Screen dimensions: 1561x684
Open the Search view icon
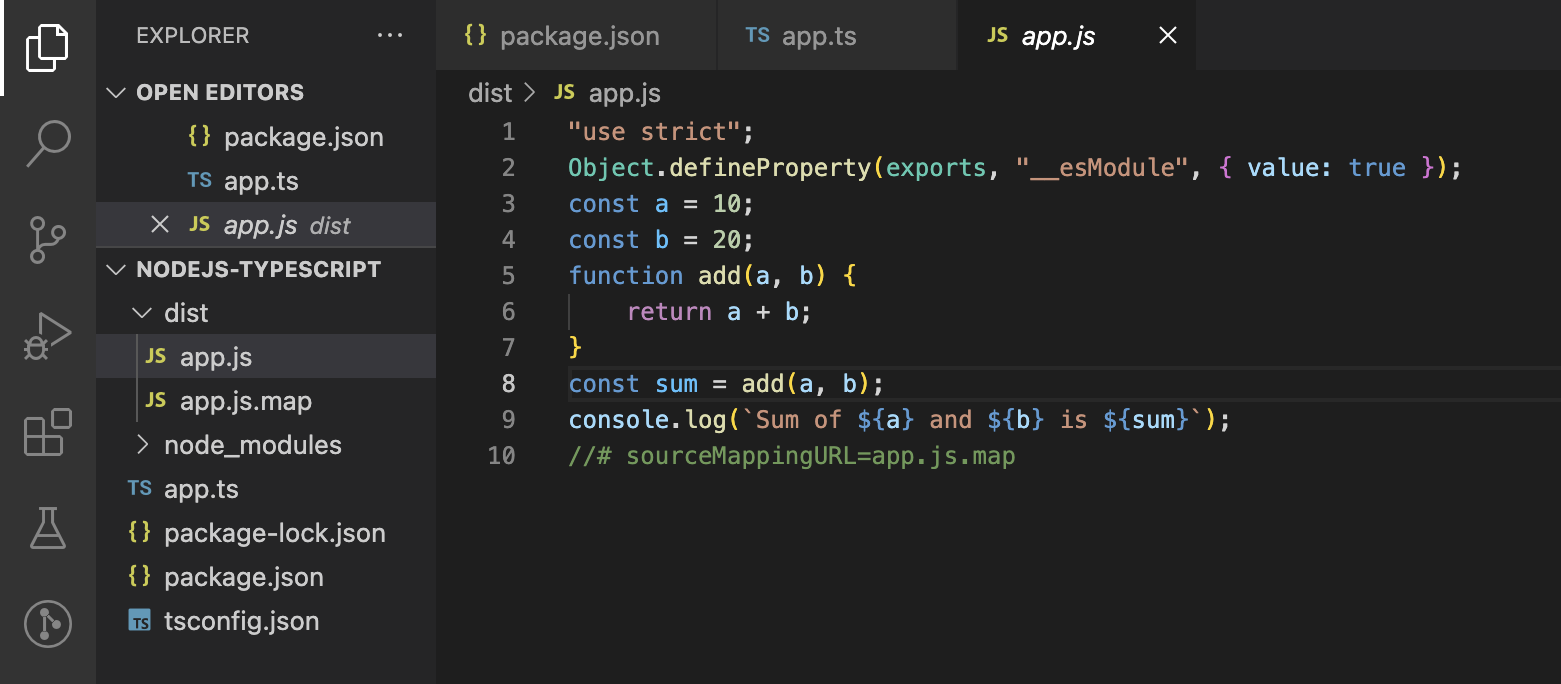[x=47, y=142]
